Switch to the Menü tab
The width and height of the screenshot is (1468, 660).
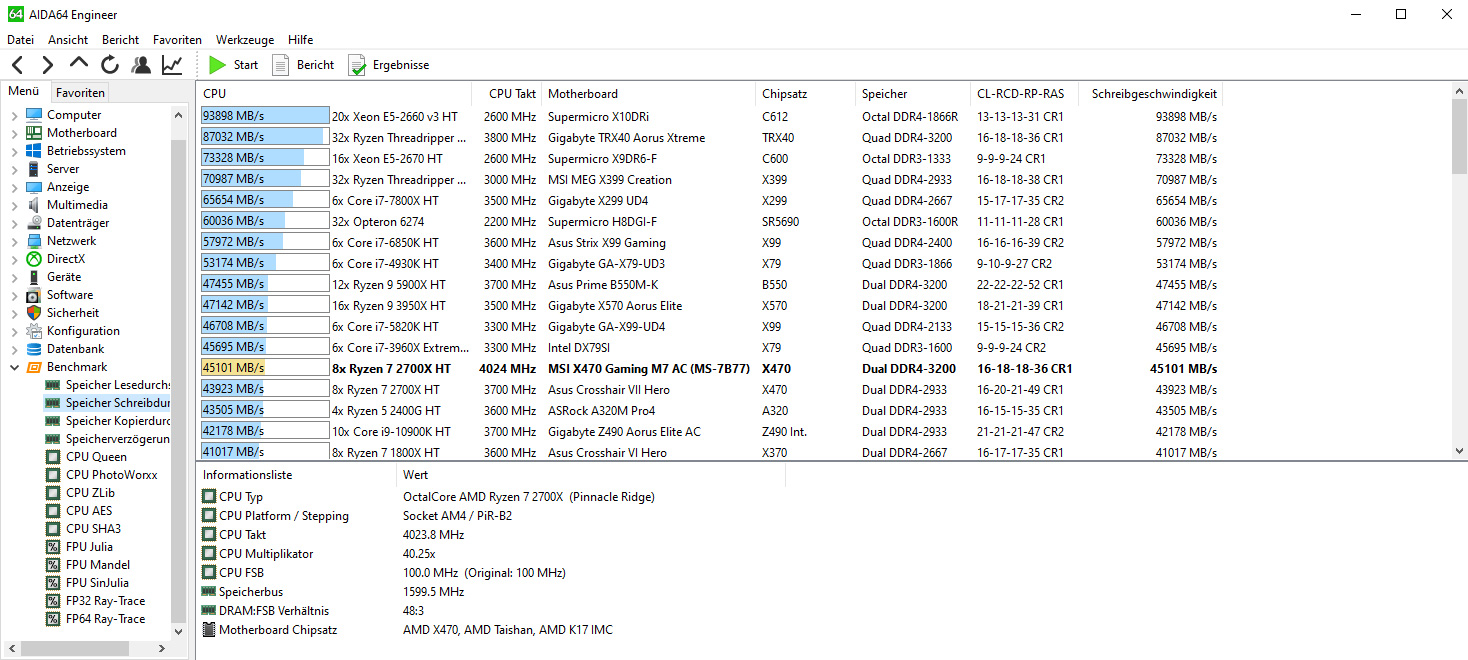click(24, 91)
